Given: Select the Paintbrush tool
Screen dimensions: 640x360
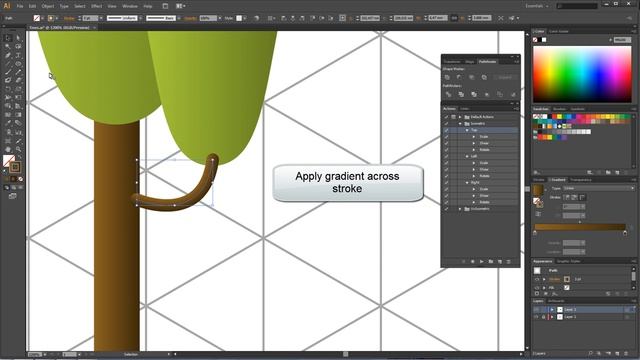Looking at the screenshot, I should [8, 72].
